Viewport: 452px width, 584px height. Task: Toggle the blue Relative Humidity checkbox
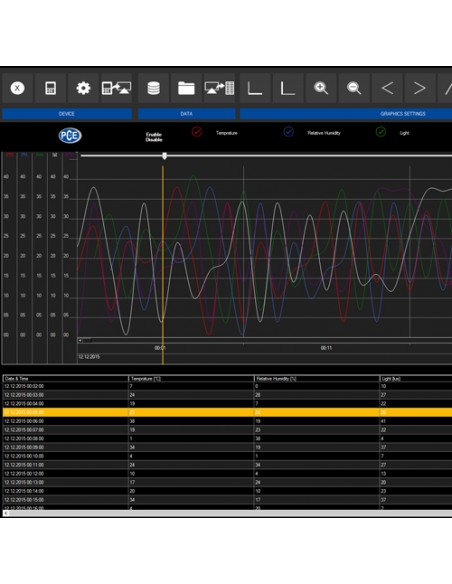(289, 132)
